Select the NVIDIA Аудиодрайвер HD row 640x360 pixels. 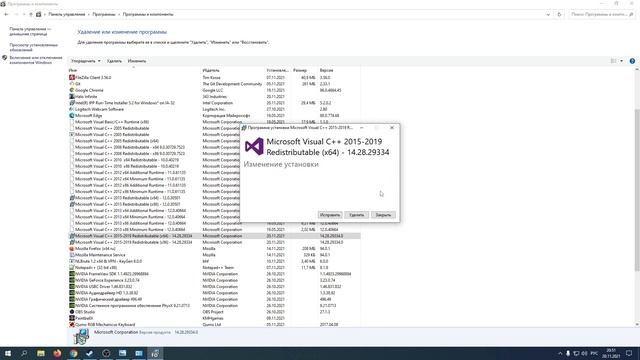click(214, 293)
